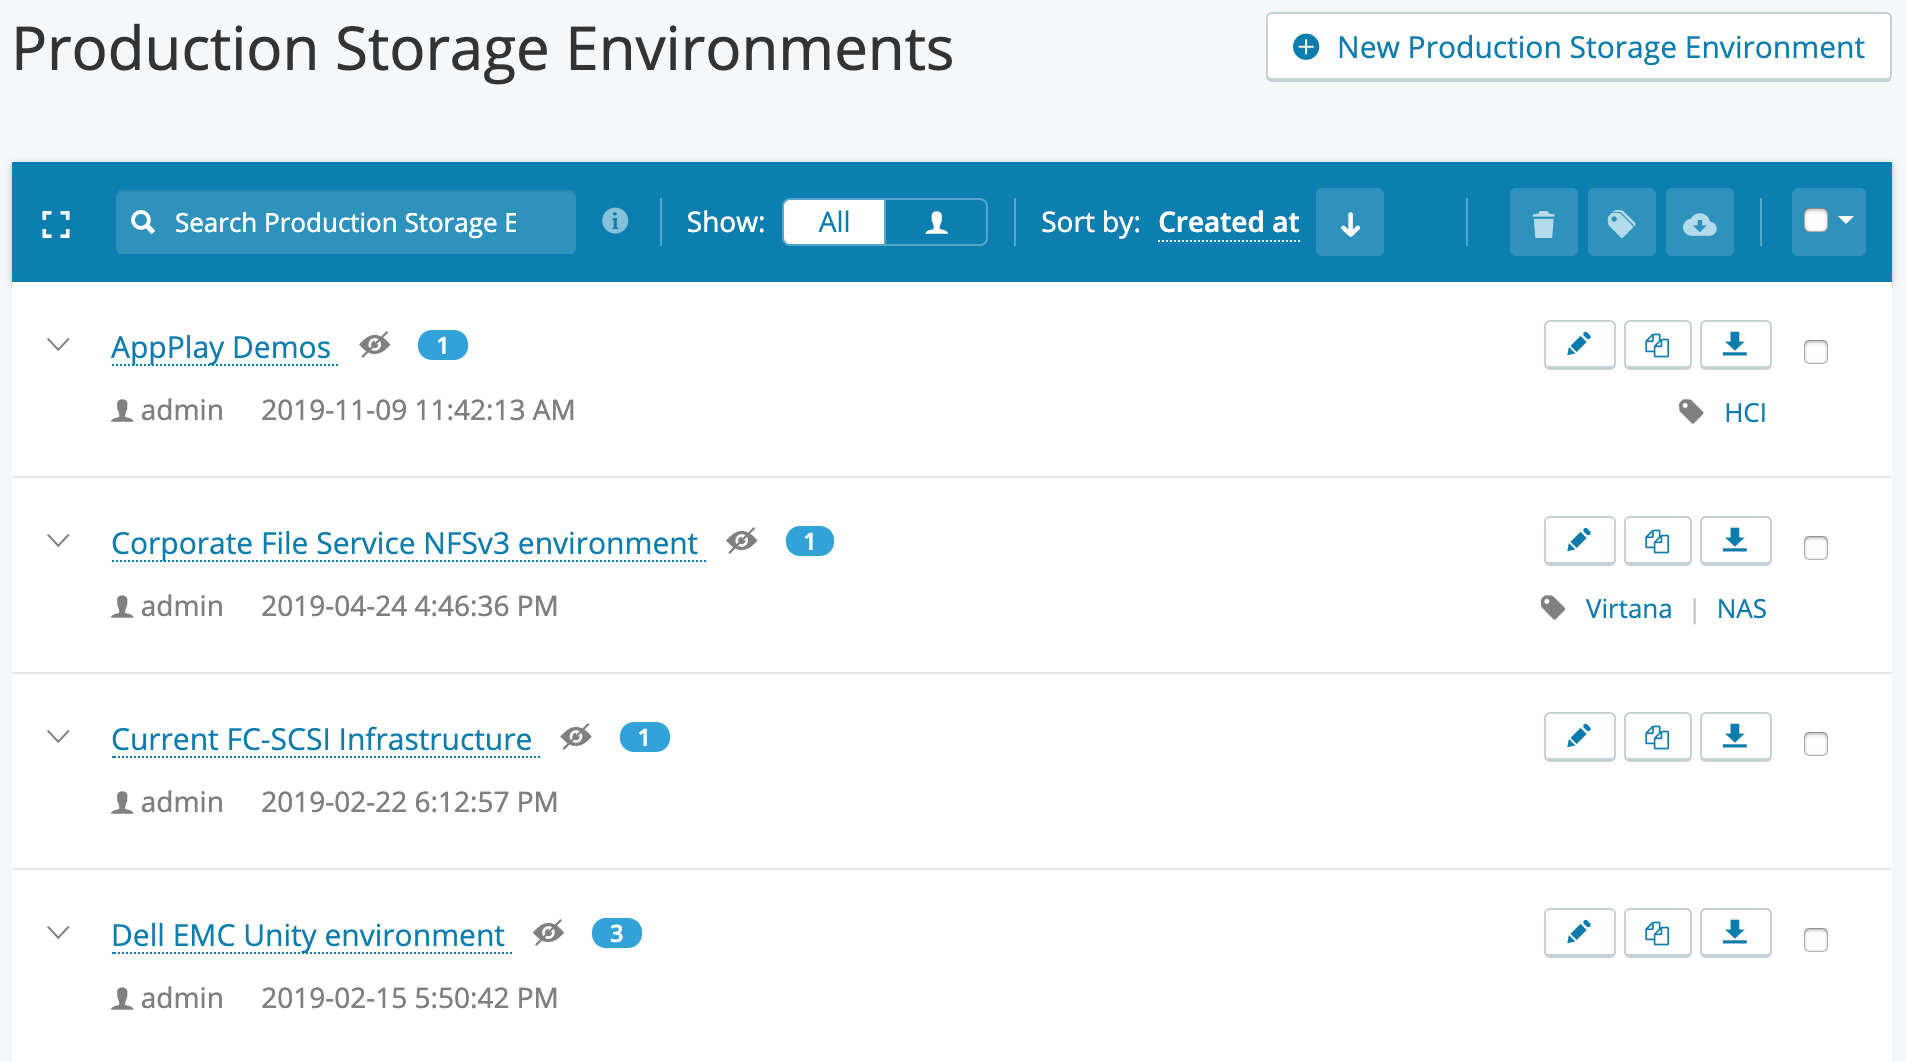
Task: Copy Corporate File Service NFSv3 environment
Action: [x=1658, y=541]
